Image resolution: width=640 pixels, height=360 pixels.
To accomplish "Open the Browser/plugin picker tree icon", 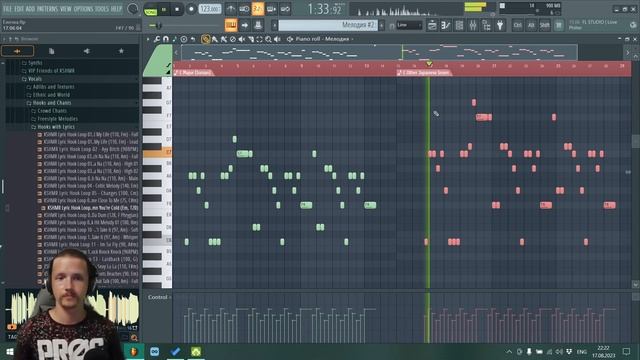I will (486, 25).
